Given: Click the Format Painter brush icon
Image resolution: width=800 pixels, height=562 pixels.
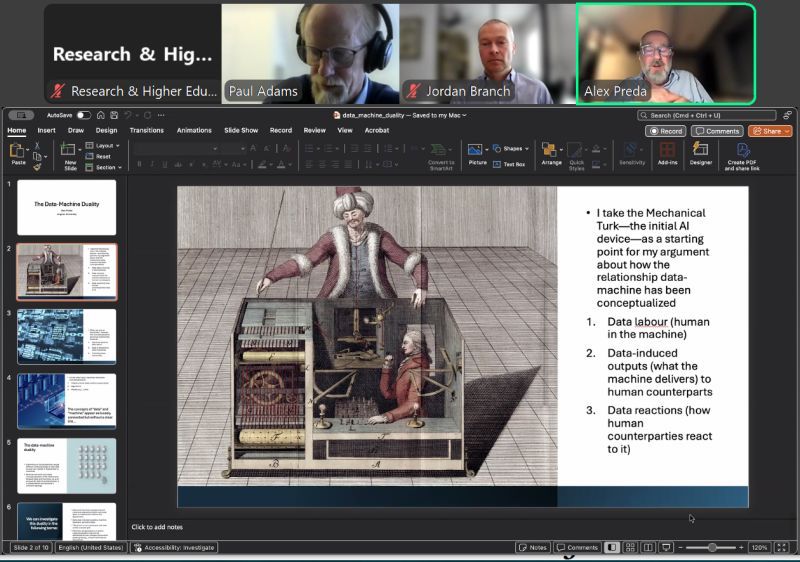Looking at the screenshot, I should pyautogui.click(x=37, y=167).
